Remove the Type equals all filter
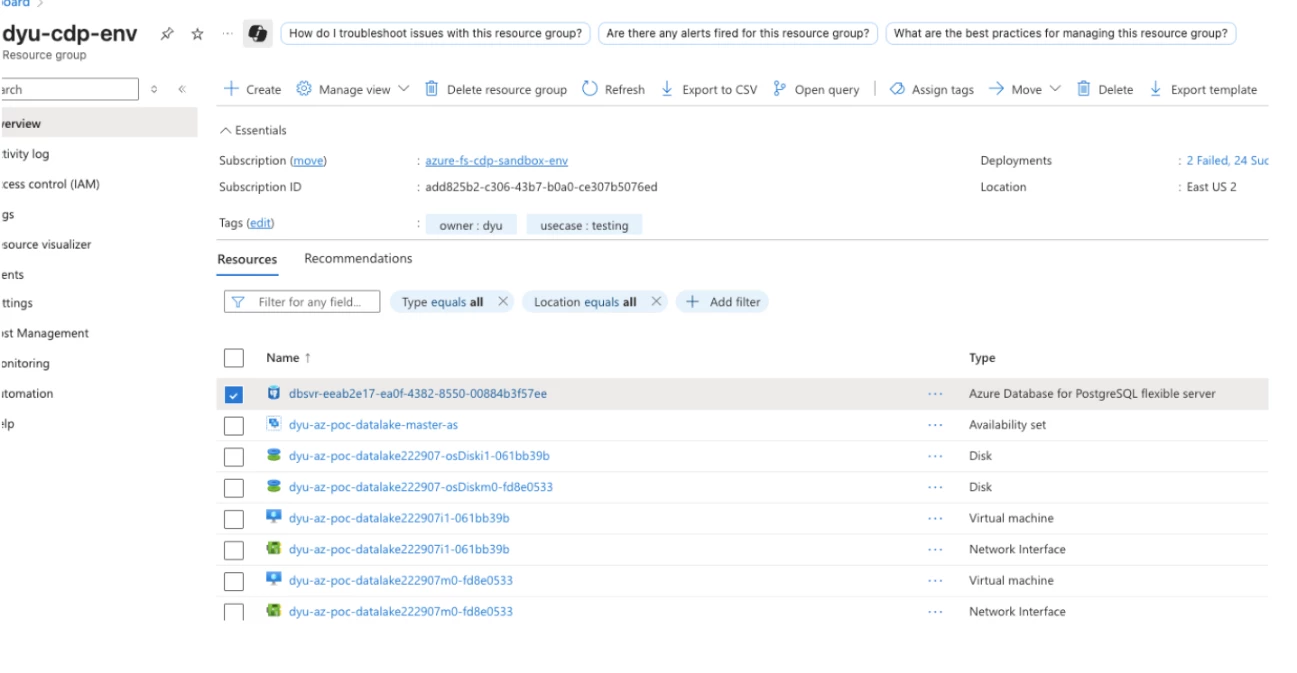 pyautogui.click(x=503, y=301)
